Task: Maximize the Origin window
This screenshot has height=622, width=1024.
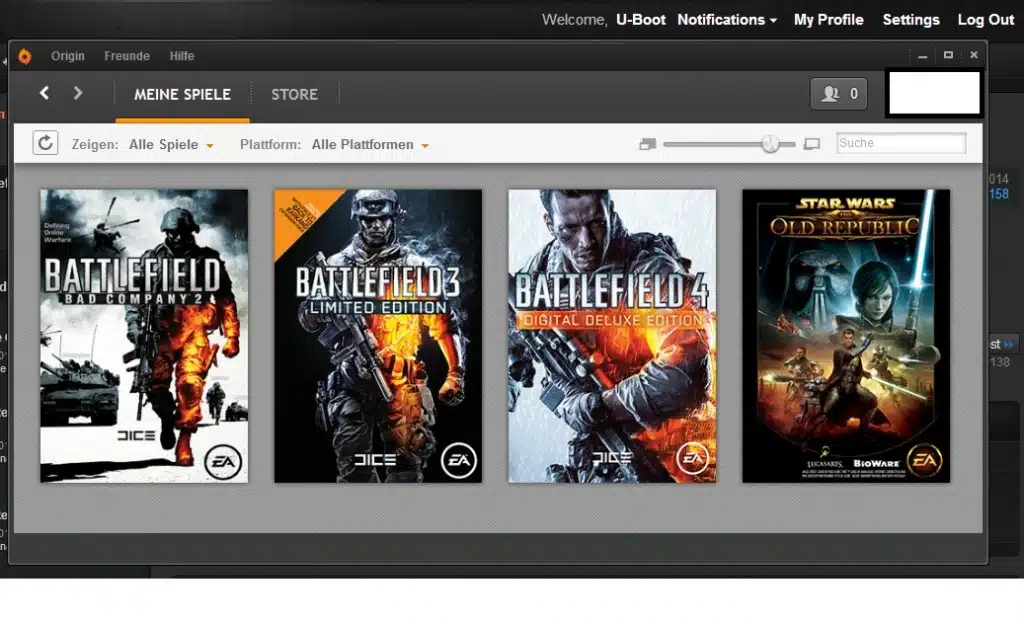Action: 948,55
